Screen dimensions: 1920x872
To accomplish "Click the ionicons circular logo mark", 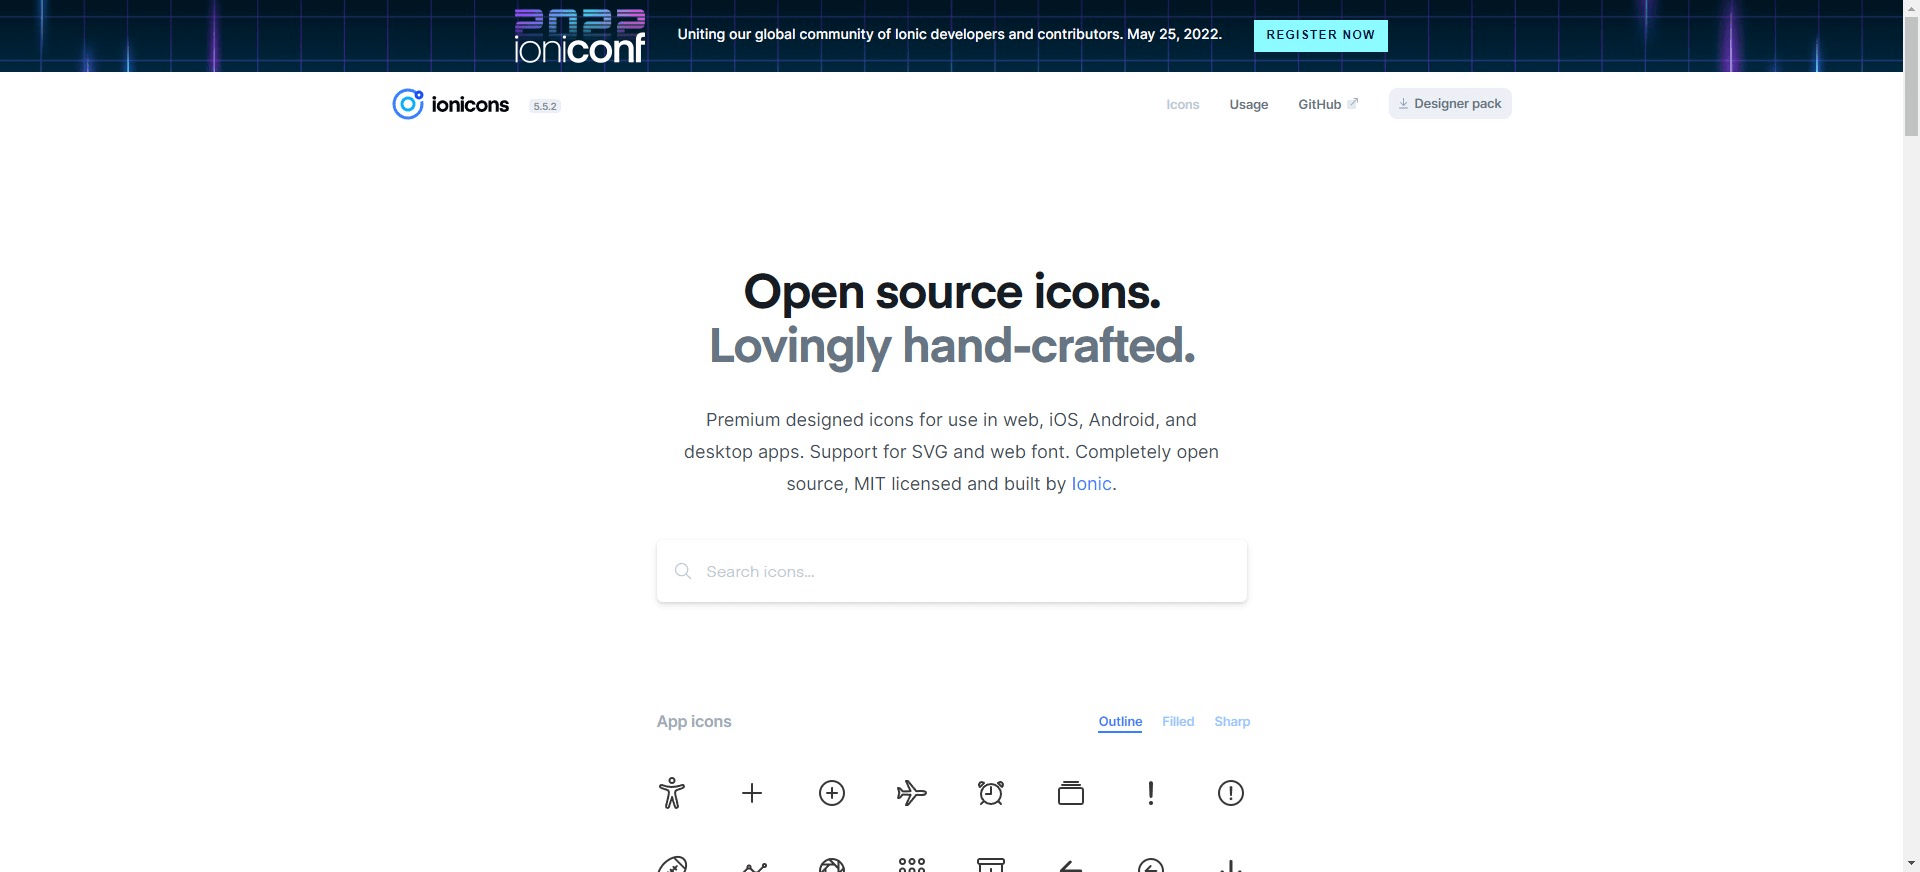I will tap(408, 104).
